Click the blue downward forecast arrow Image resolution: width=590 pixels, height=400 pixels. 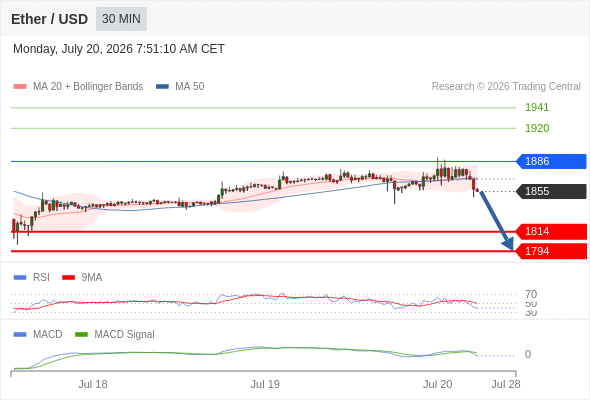tap(497, 221)
